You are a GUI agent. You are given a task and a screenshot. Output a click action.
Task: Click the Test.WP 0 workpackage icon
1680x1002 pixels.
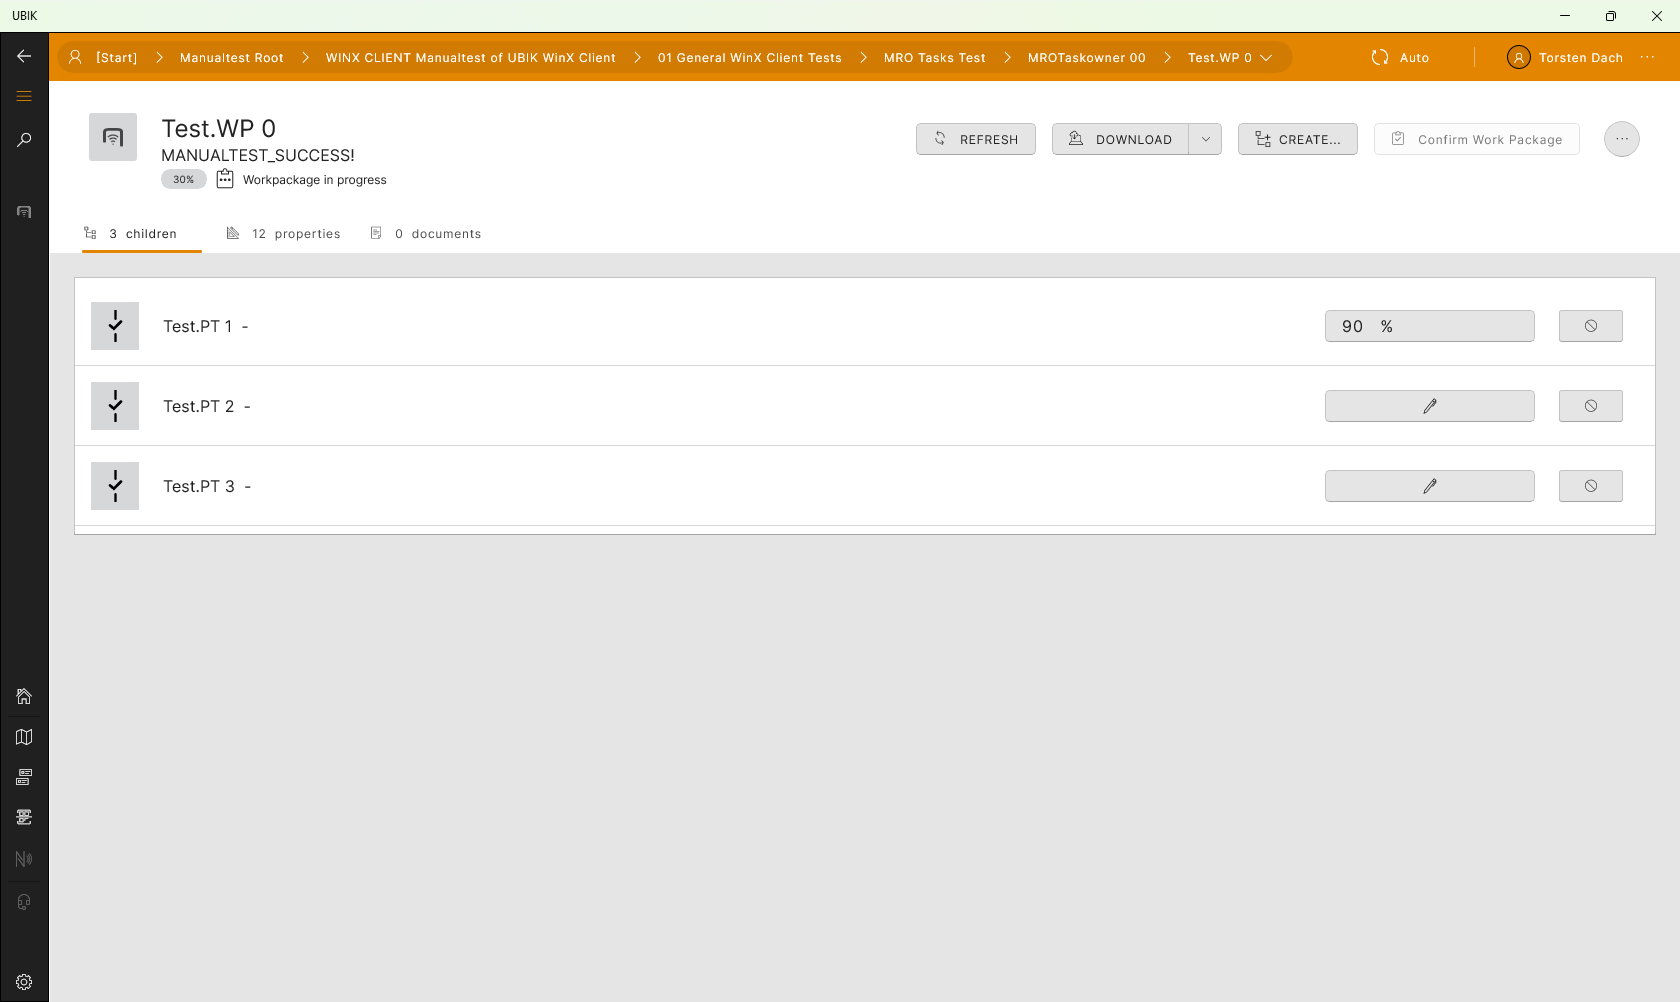[x=113, y=137]
